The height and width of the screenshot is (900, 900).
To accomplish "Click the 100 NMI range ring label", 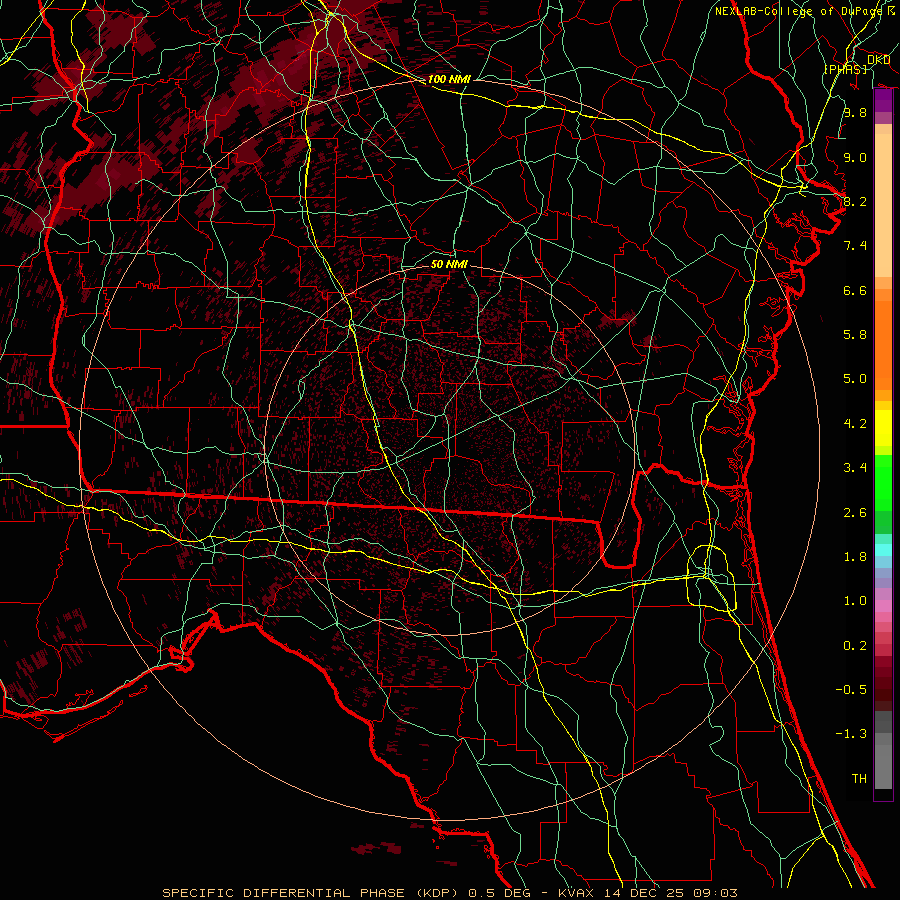I will (x=449, y=79).
